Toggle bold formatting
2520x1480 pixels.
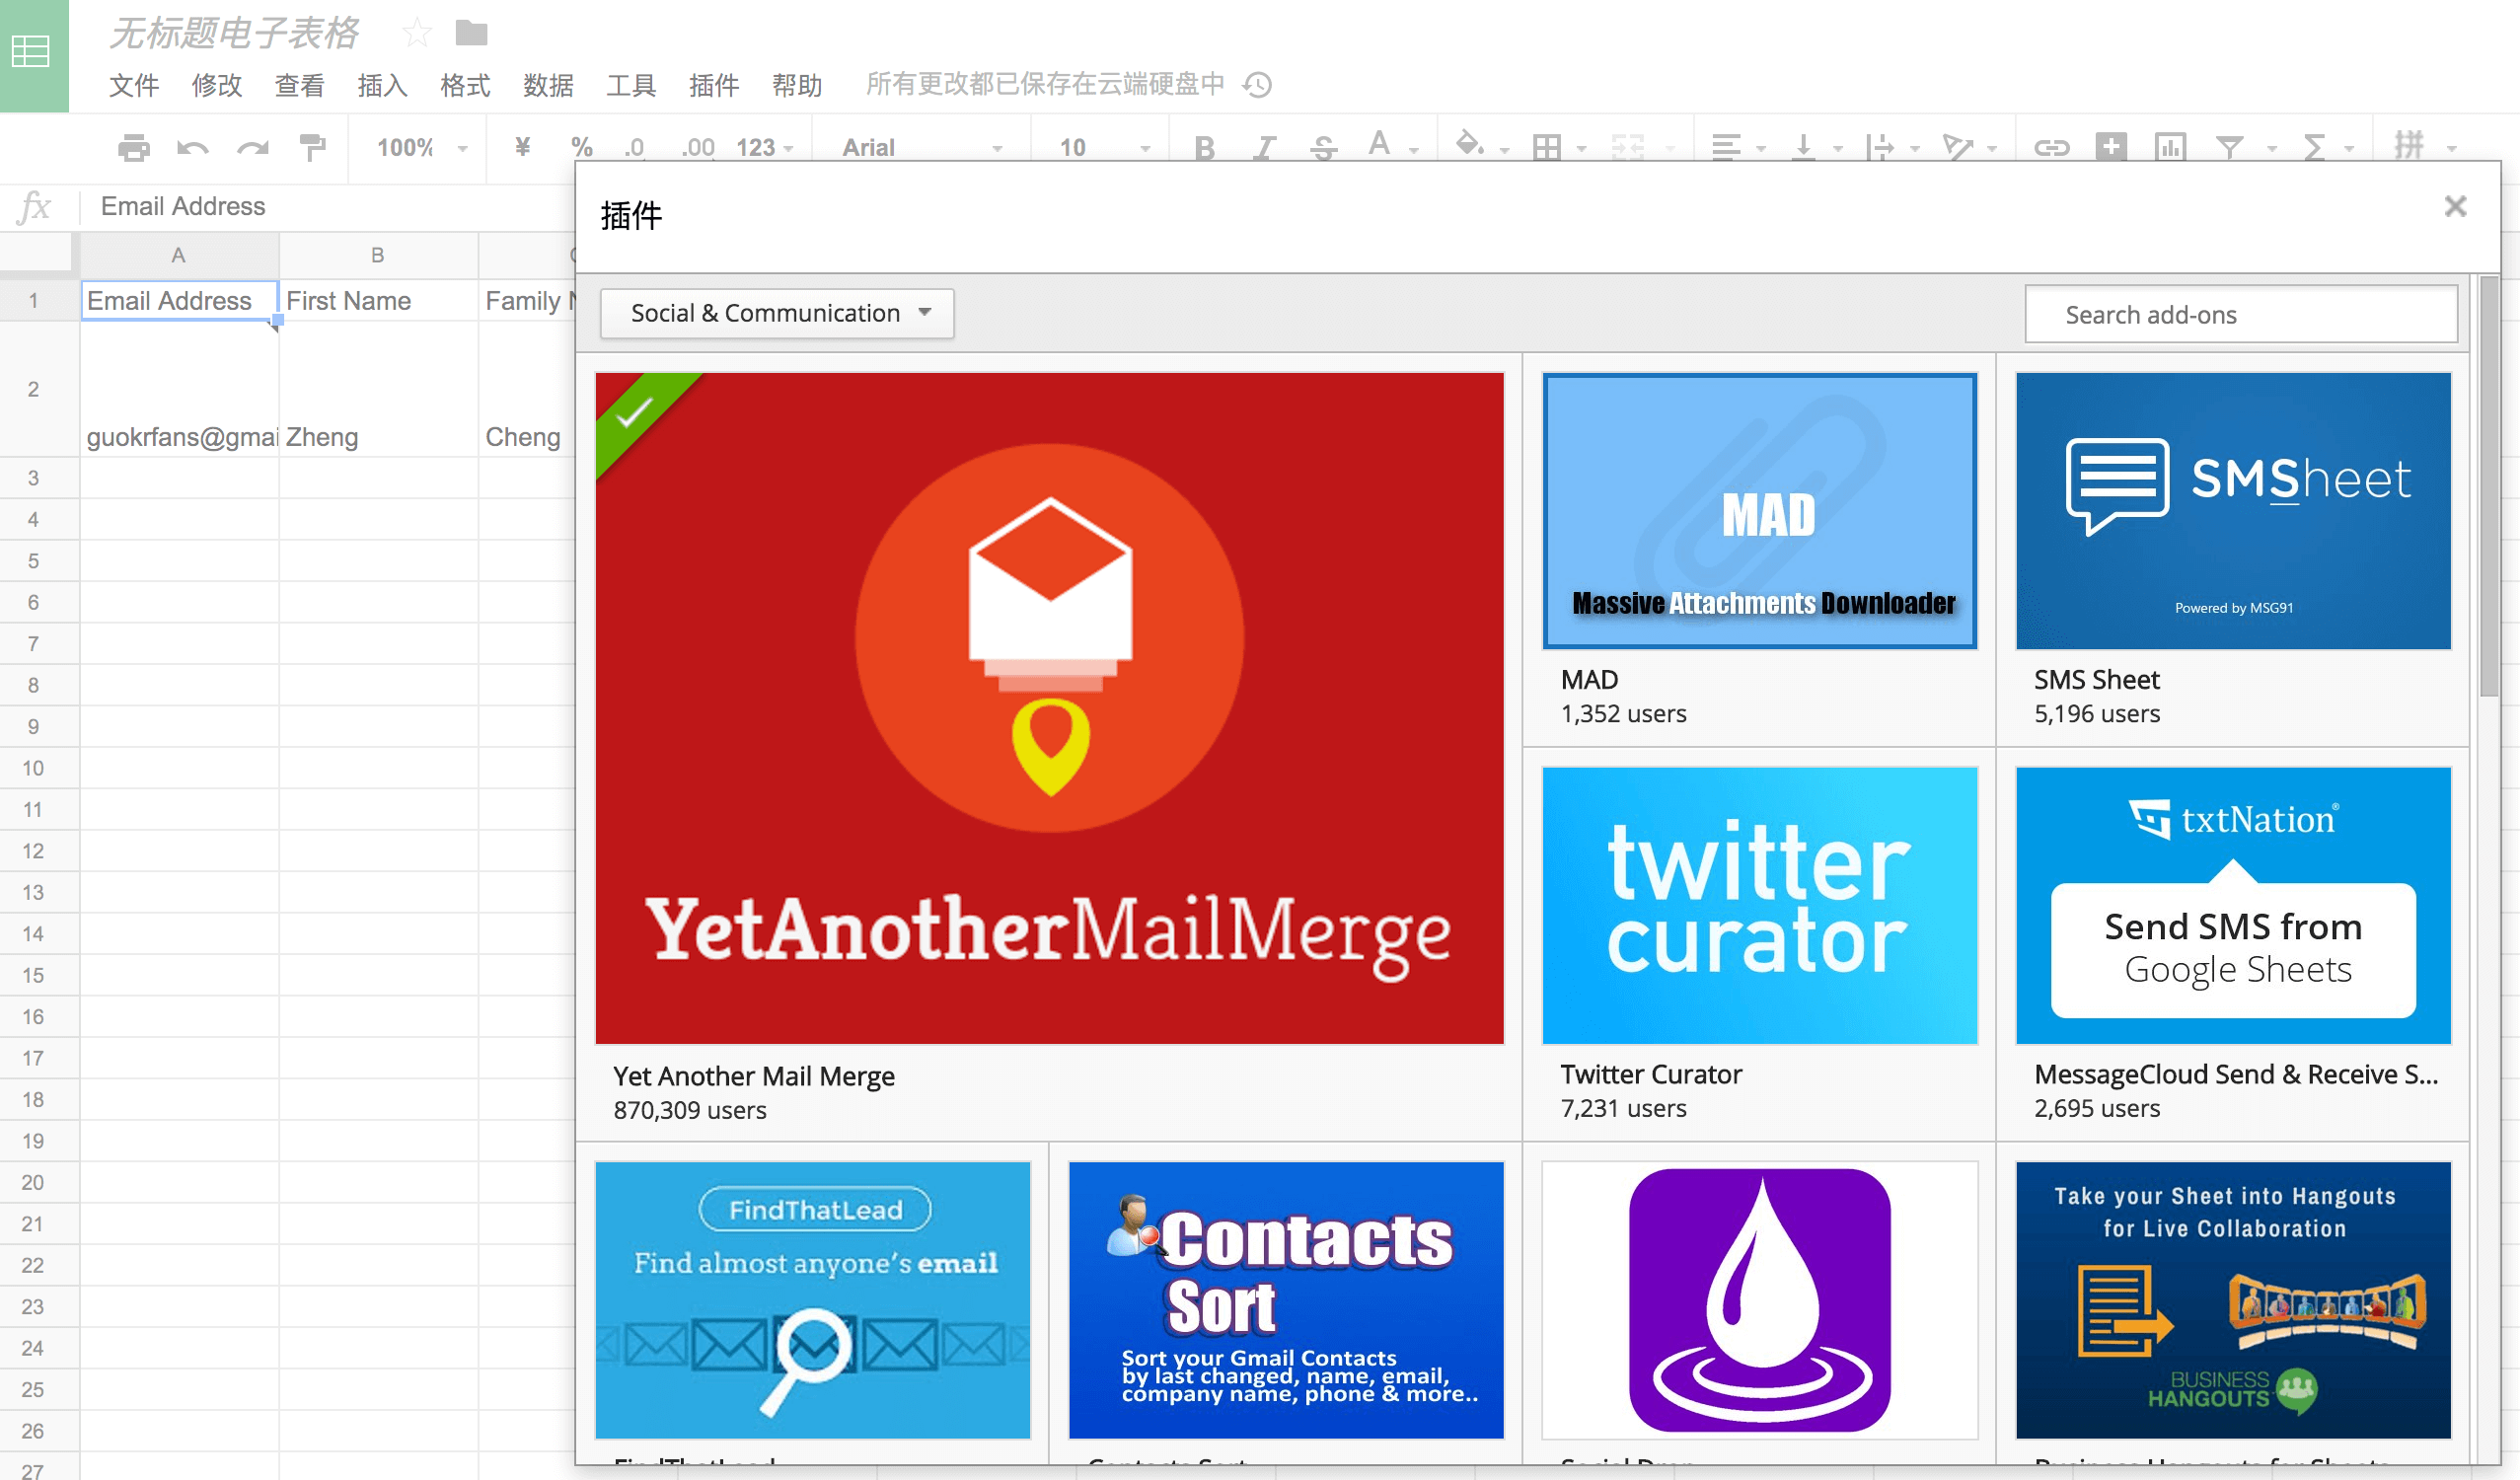click(x=1204, y=148)
